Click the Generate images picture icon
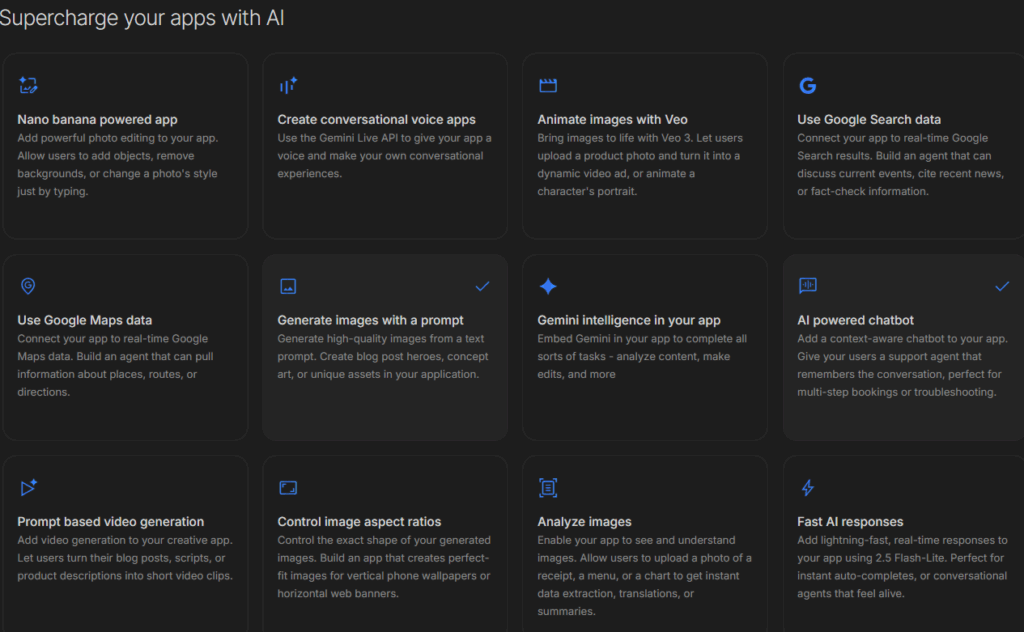Screen dimensions: 1024x632 click(288, 287)
